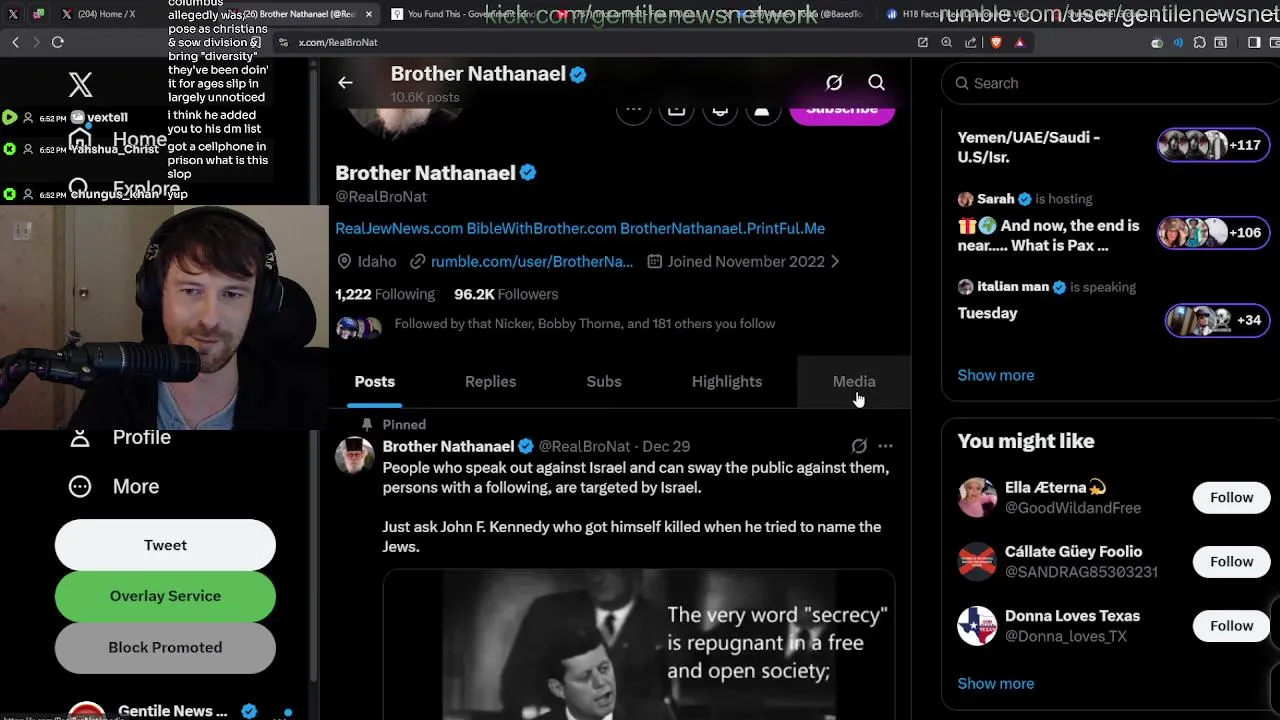Viewport: 1280px width, 720px height.
Task: Follow Donna Loves Texas
Action: (1231, 625)
